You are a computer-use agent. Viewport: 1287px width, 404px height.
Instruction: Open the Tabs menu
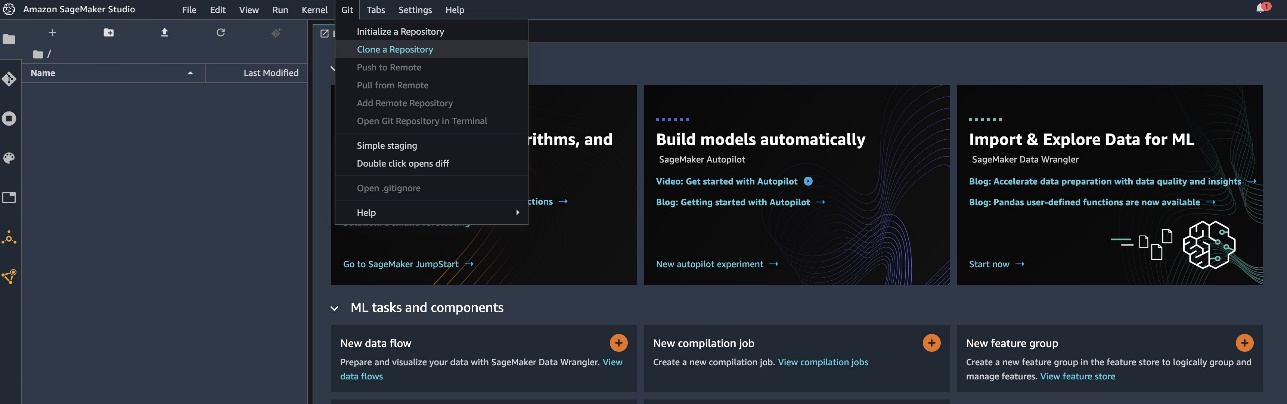click(x=376, y=9)
